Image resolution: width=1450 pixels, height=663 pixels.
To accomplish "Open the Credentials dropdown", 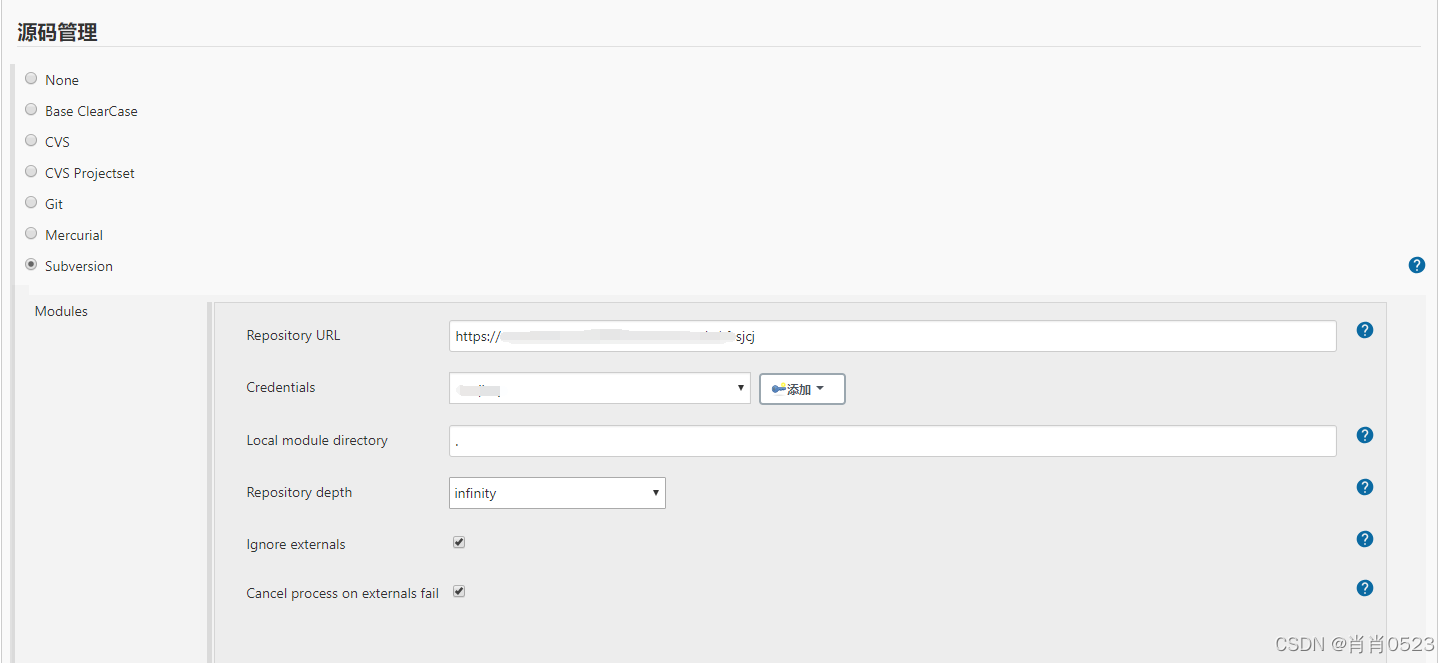I will [600, 388].
